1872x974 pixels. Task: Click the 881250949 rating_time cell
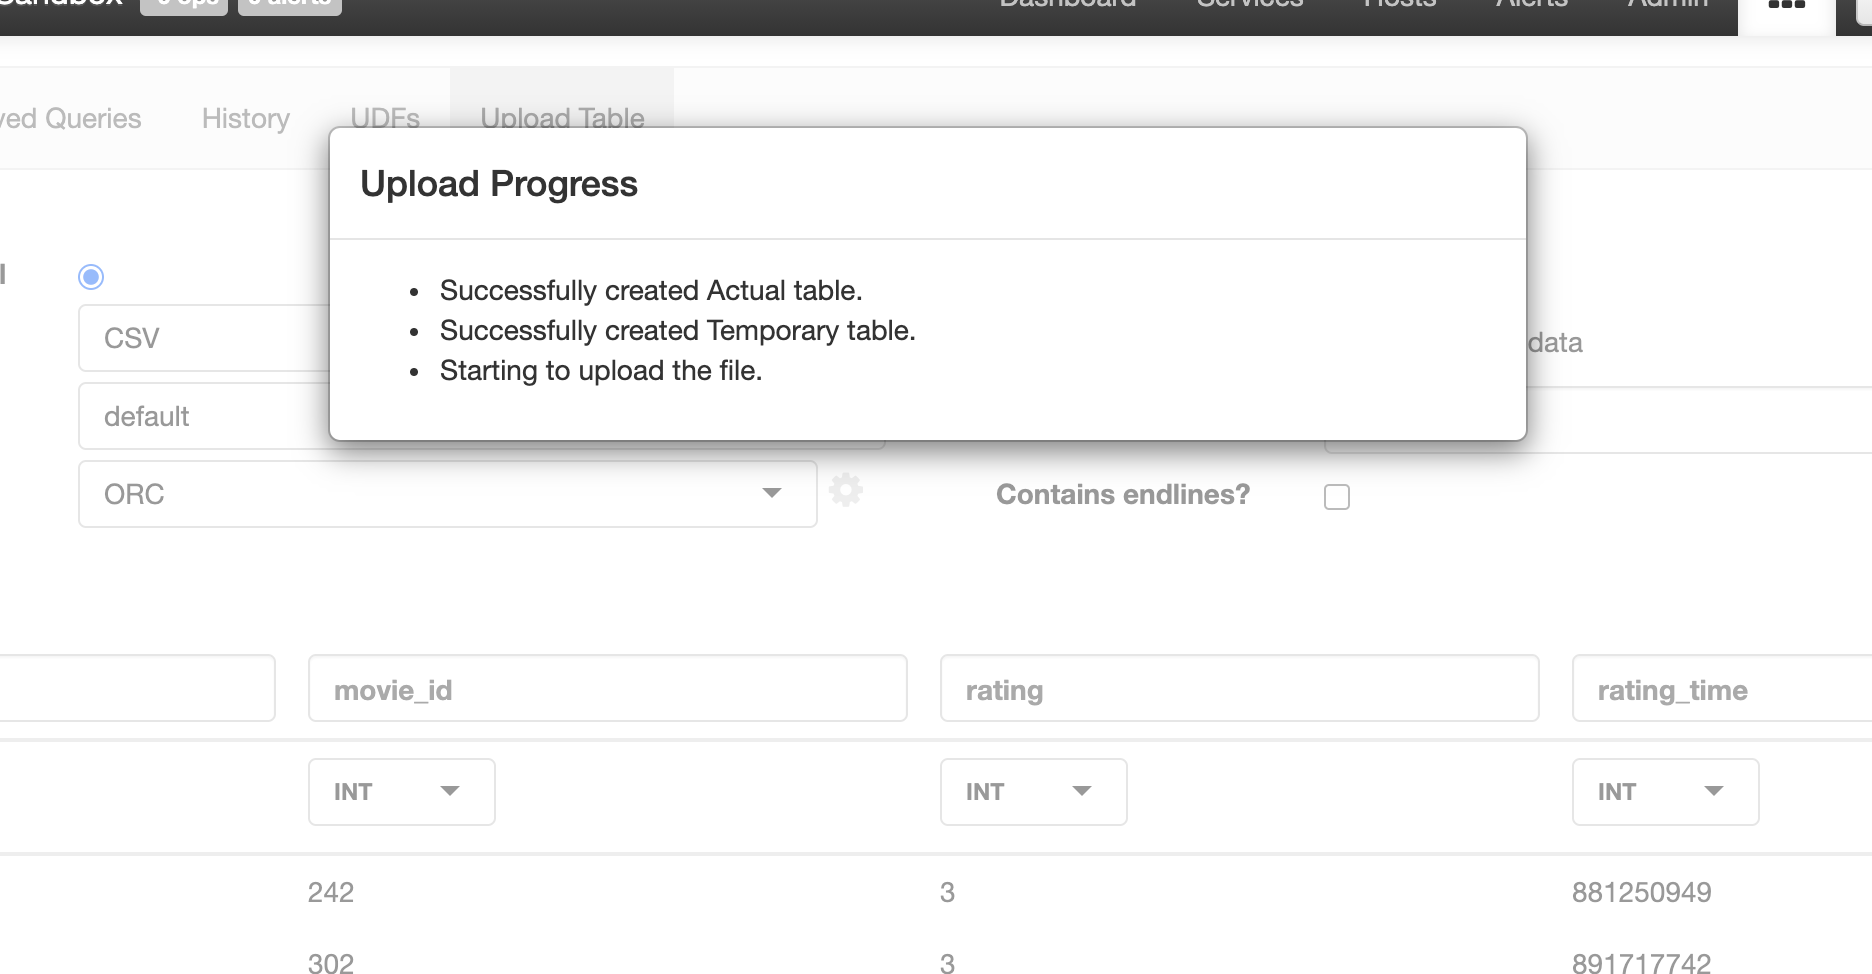[1642, 892]
